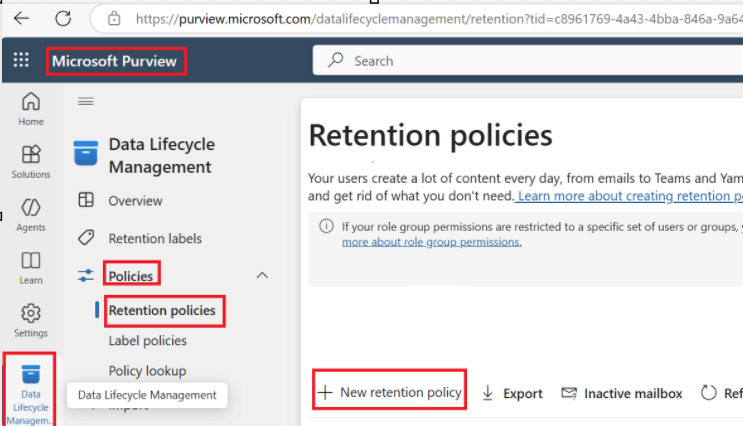
Task: Open Learn more about creating retention link
Action: tap(630, 196)
